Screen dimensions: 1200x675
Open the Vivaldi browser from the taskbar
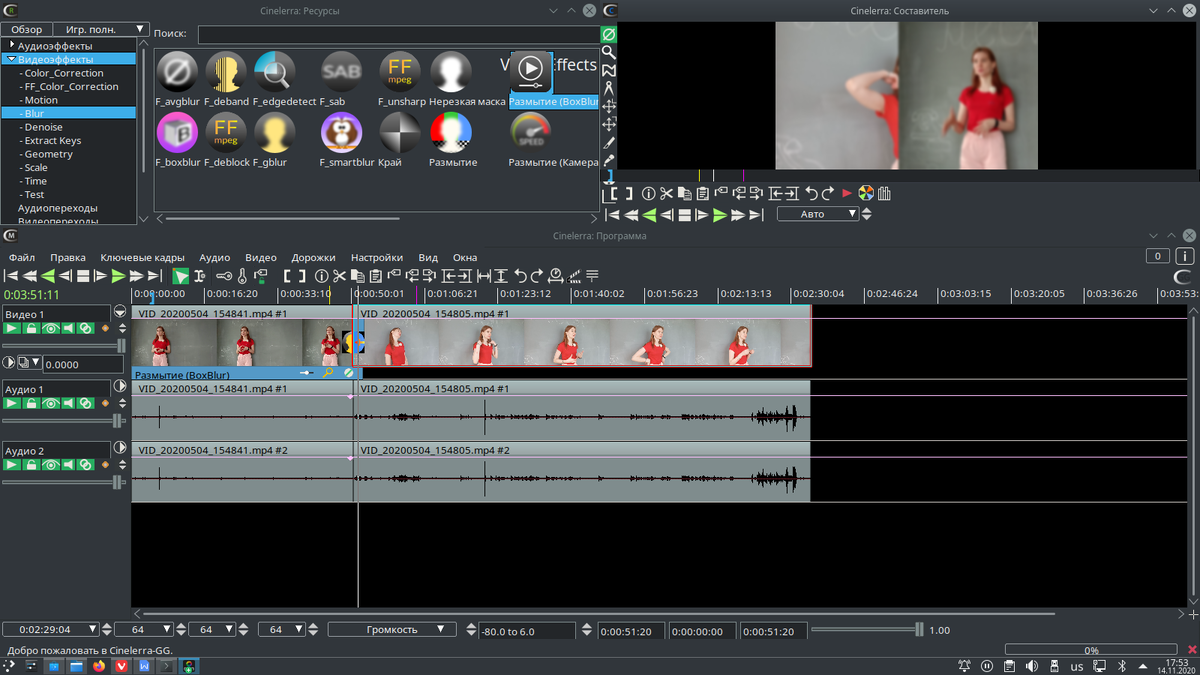point(122,665)
